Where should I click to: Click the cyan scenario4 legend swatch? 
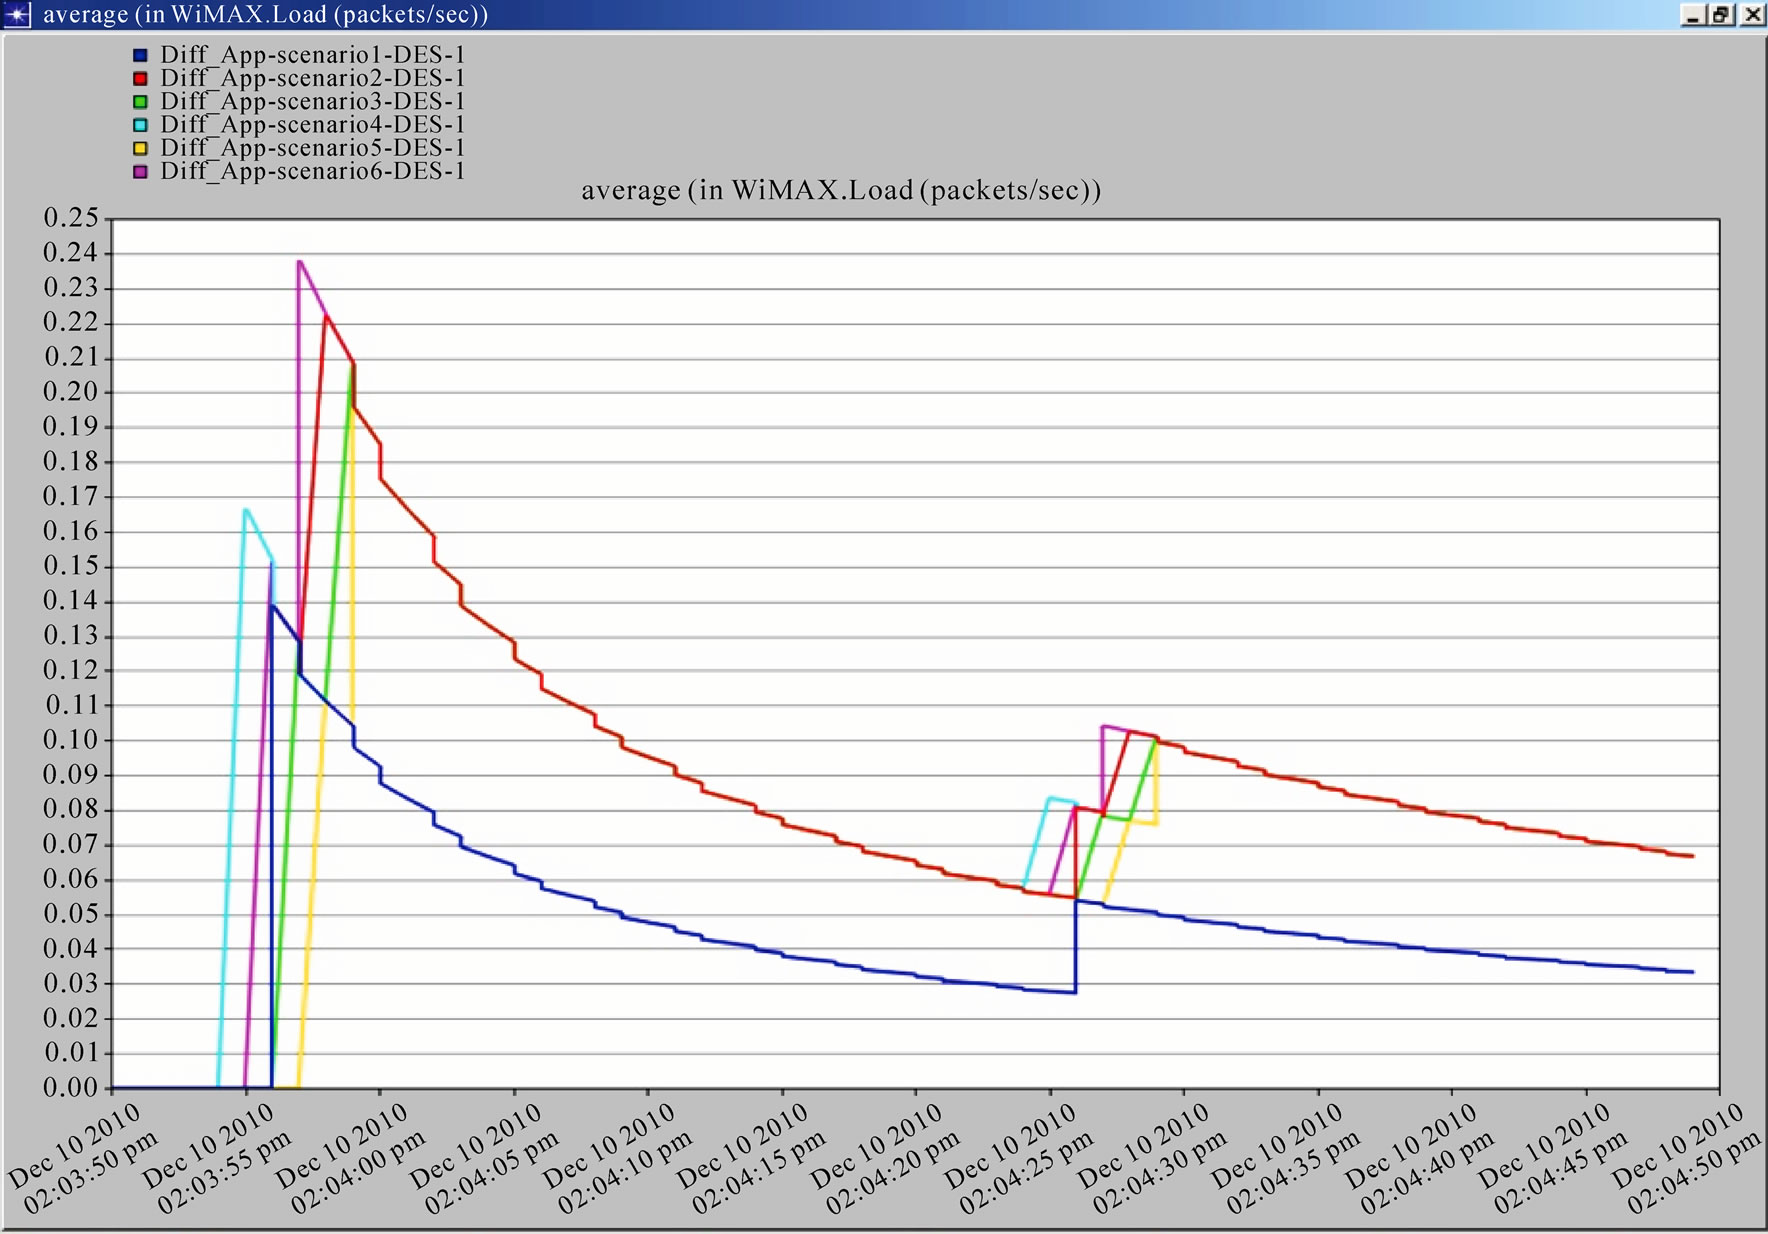[140, 125]
